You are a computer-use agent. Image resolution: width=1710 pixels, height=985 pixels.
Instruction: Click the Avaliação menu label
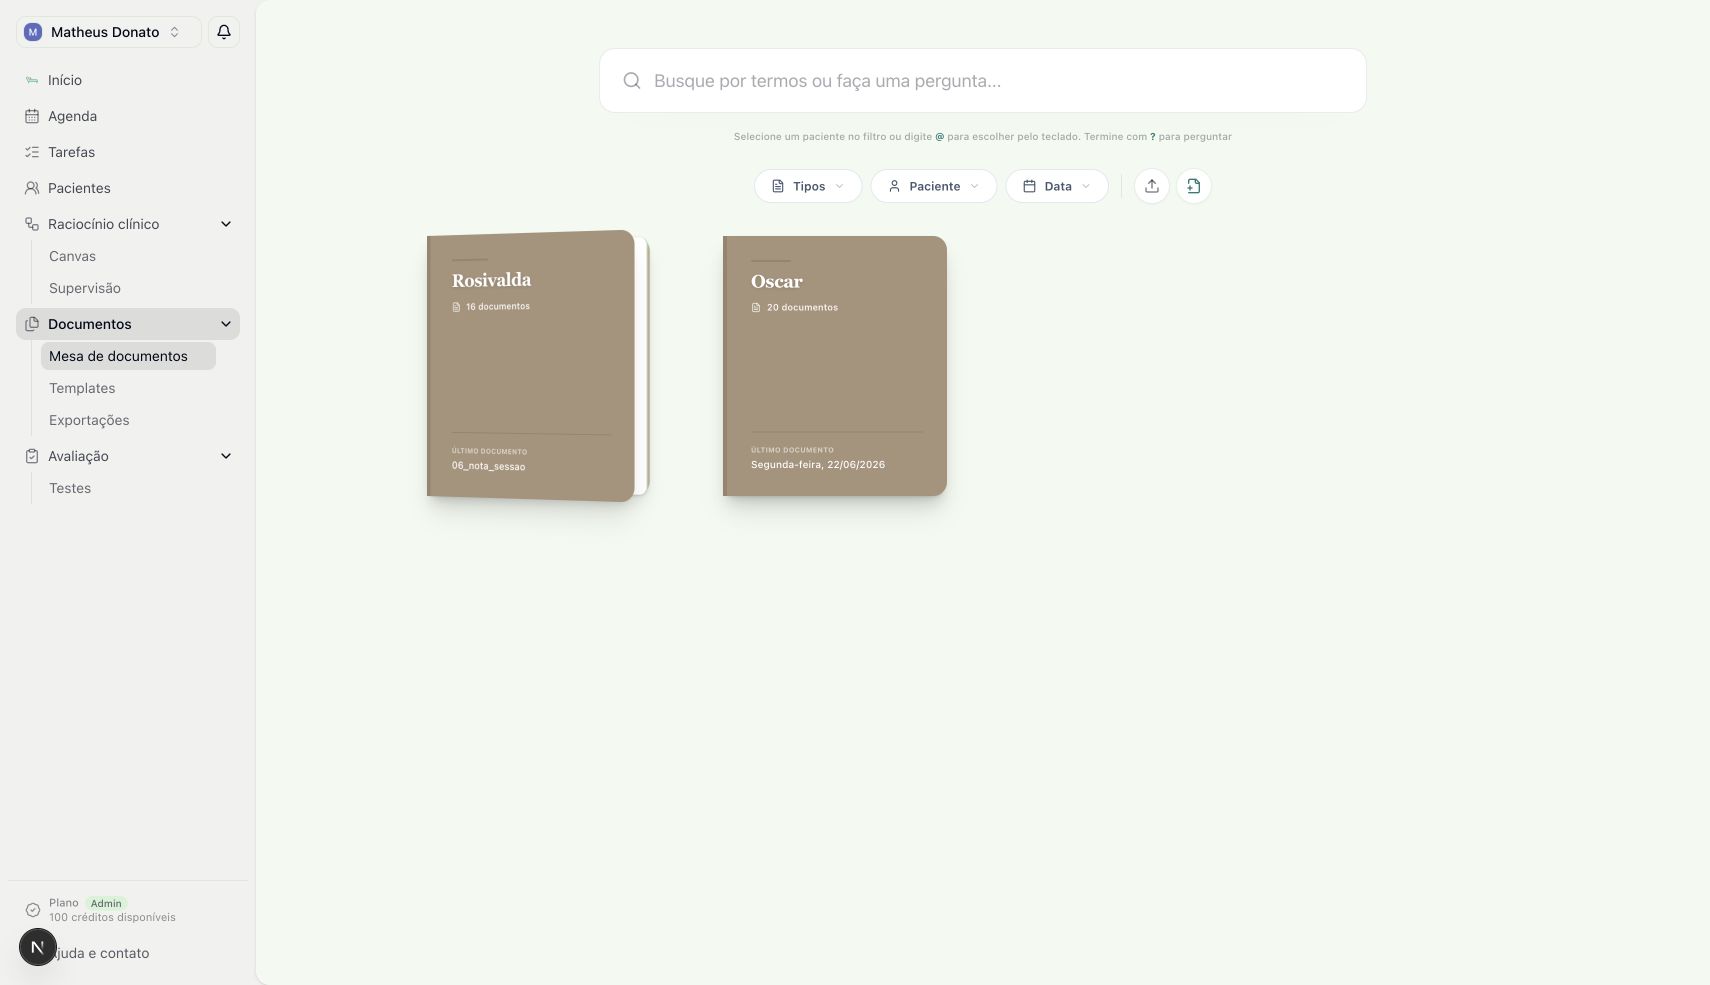click(78, 456)
